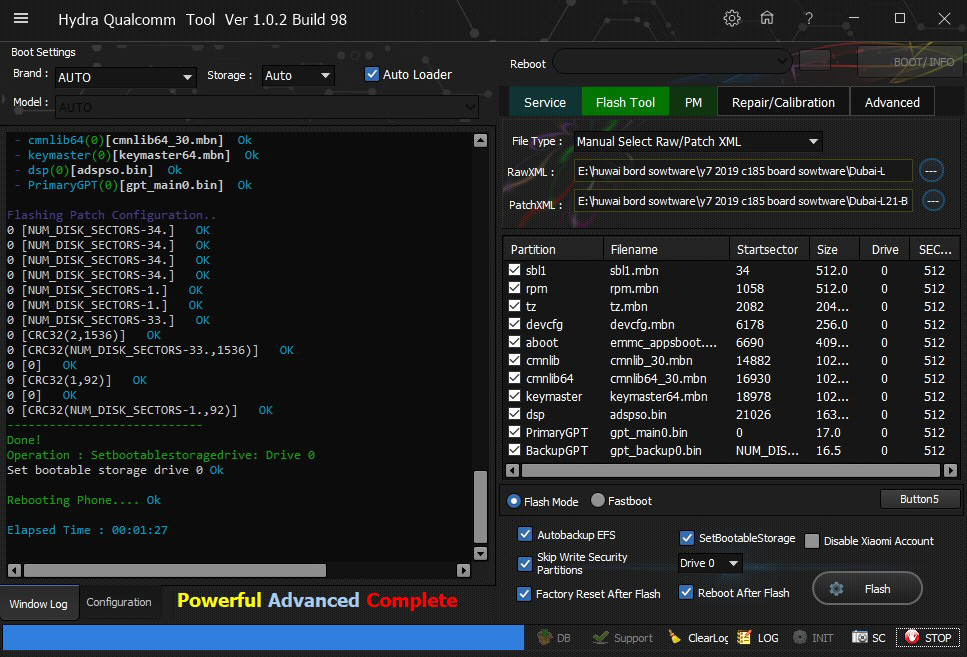The height and width of the screenshot is (657, 967).
Task: Switch to the Flash Tool tab
Action: pyautogui.click(x=625, y=102)
